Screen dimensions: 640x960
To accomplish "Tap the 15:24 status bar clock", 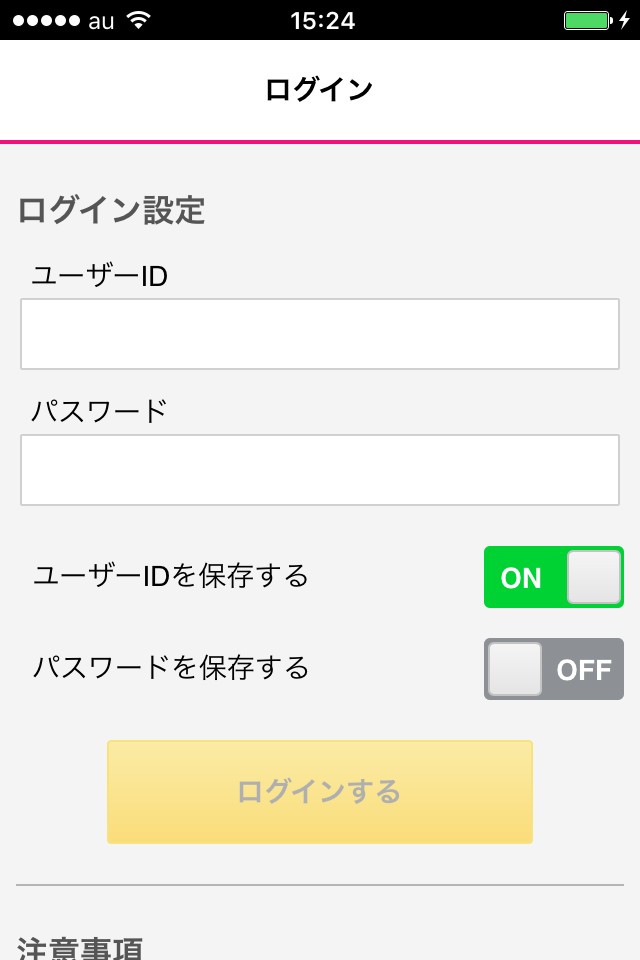I will 323,20.
